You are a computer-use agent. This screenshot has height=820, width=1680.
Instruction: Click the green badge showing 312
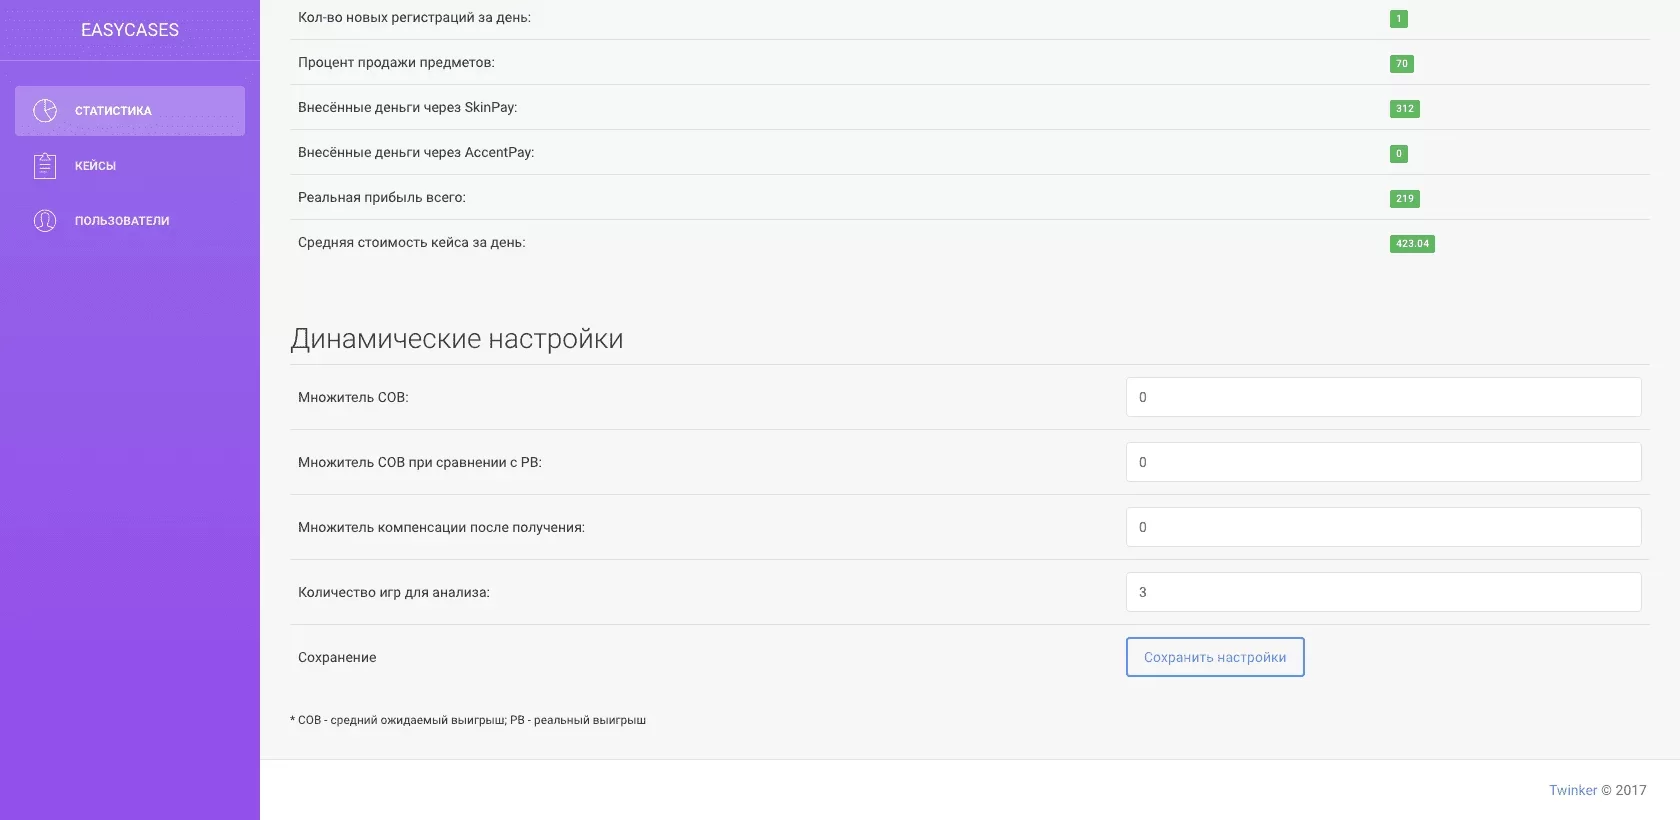point(1404,109)
